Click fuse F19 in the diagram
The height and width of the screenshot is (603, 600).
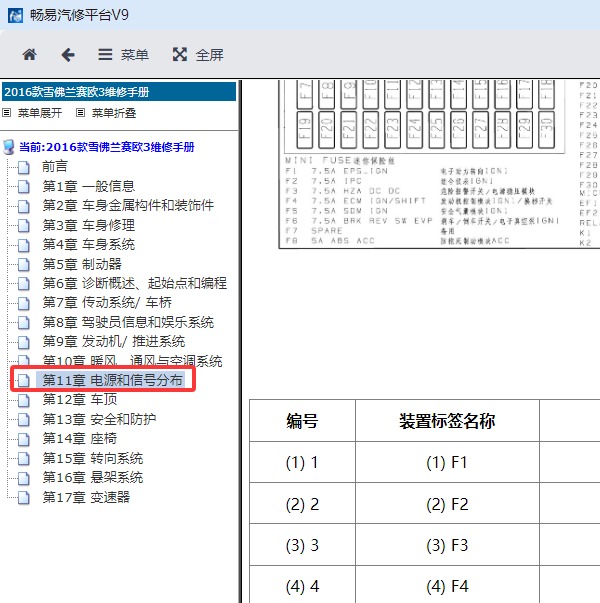[x=304, y=130]
